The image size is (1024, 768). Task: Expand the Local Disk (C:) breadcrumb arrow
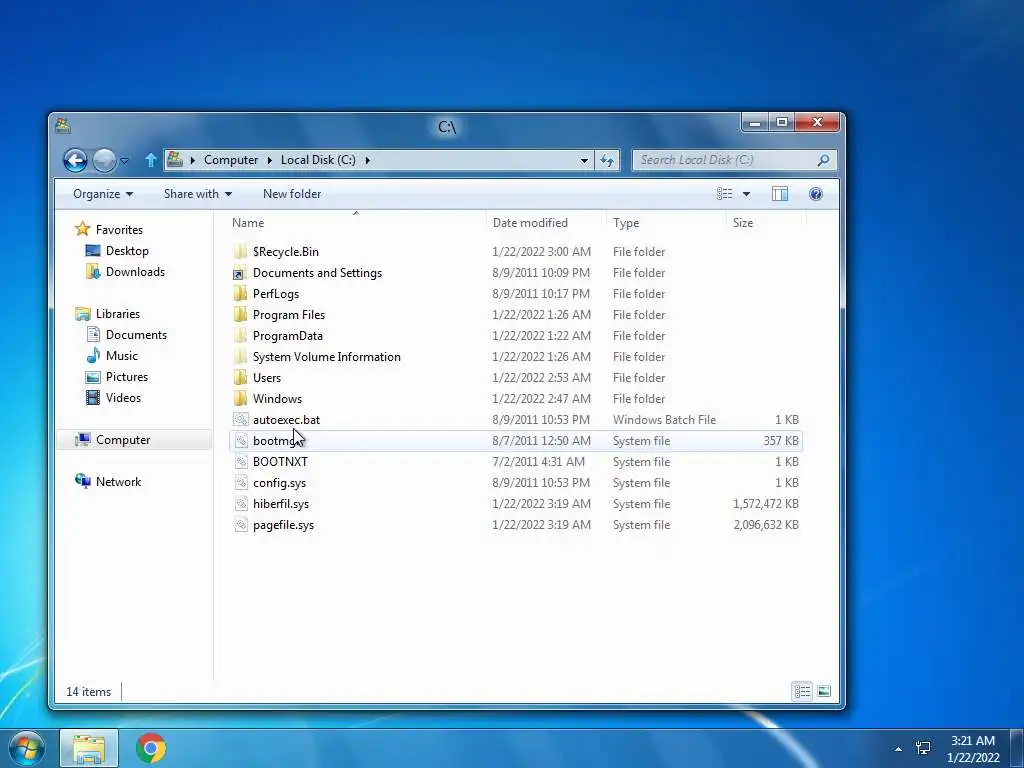[x=368, y=160]
